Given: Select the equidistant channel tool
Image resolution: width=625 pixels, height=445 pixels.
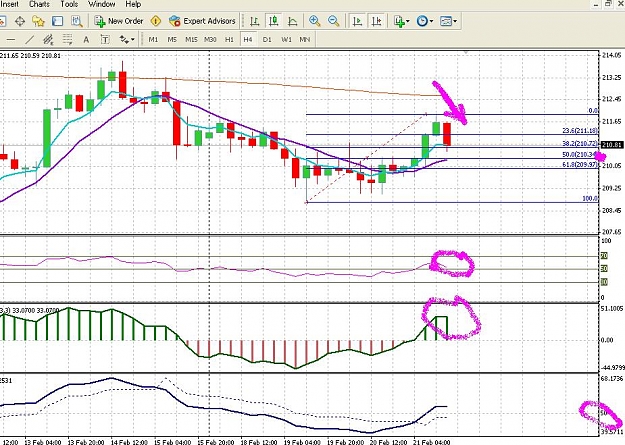Looking at the screenshot, I should click(x=48, y=39).
